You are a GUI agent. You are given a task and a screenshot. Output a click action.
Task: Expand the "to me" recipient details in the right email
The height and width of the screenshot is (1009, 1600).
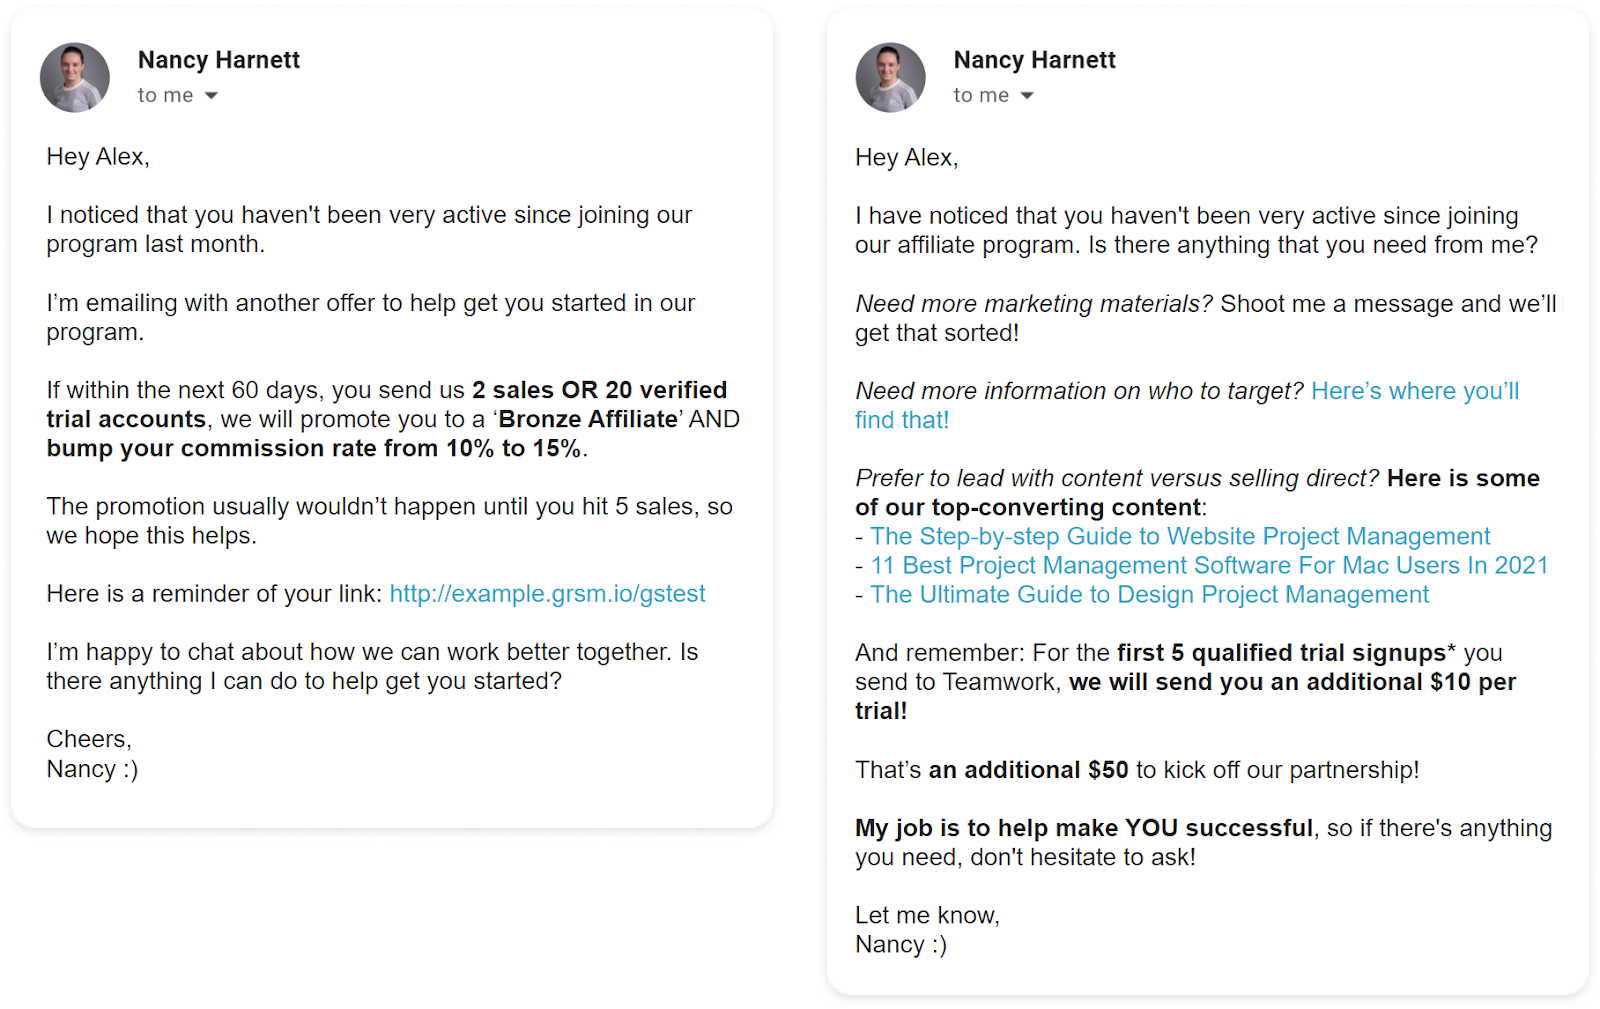pyautogui.click(x=981, y=95)
